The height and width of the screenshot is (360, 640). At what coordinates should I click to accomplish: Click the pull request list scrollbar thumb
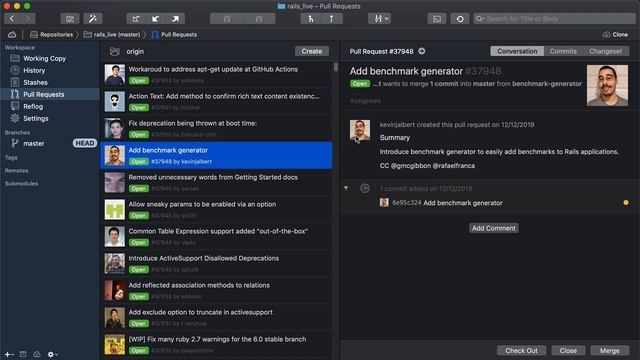coord(336,67)
